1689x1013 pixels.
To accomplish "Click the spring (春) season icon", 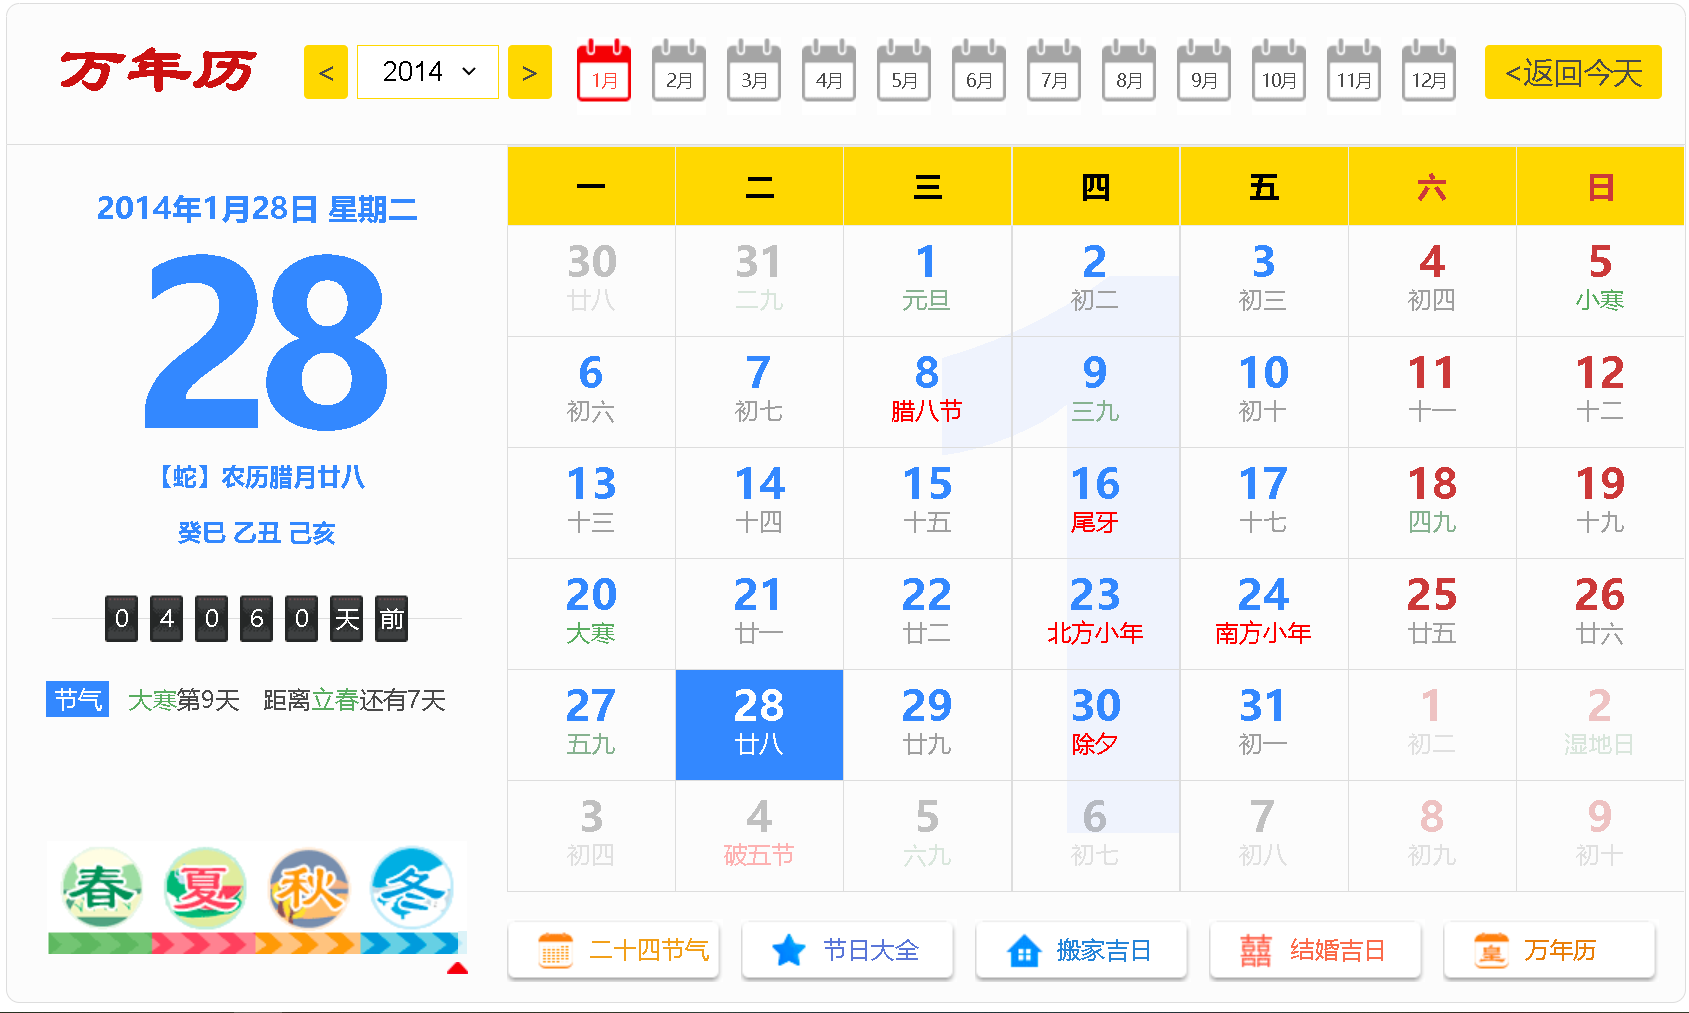I will coord(101,888).
